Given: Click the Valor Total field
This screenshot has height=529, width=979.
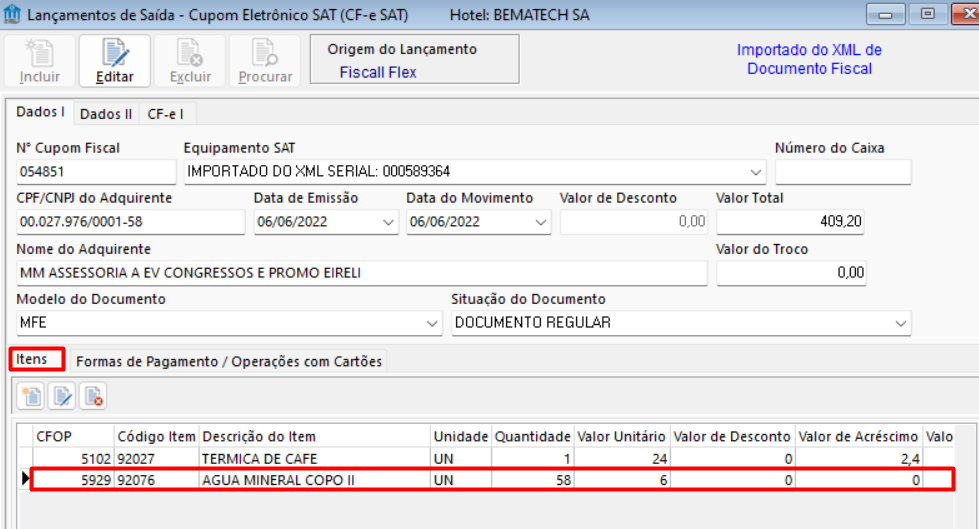Looking at the screenshot, I should click(790, 222).
